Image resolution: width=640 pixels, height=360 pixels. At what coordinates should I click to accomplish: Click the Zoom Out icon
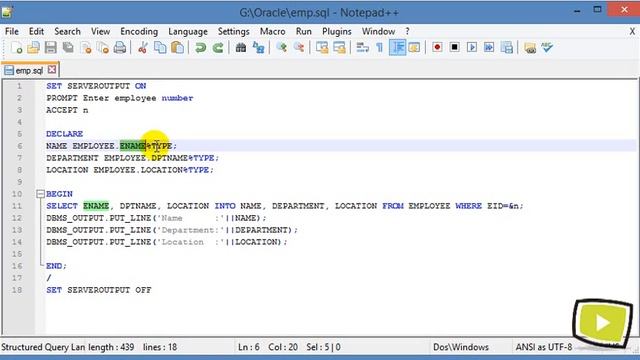[299, 48]
